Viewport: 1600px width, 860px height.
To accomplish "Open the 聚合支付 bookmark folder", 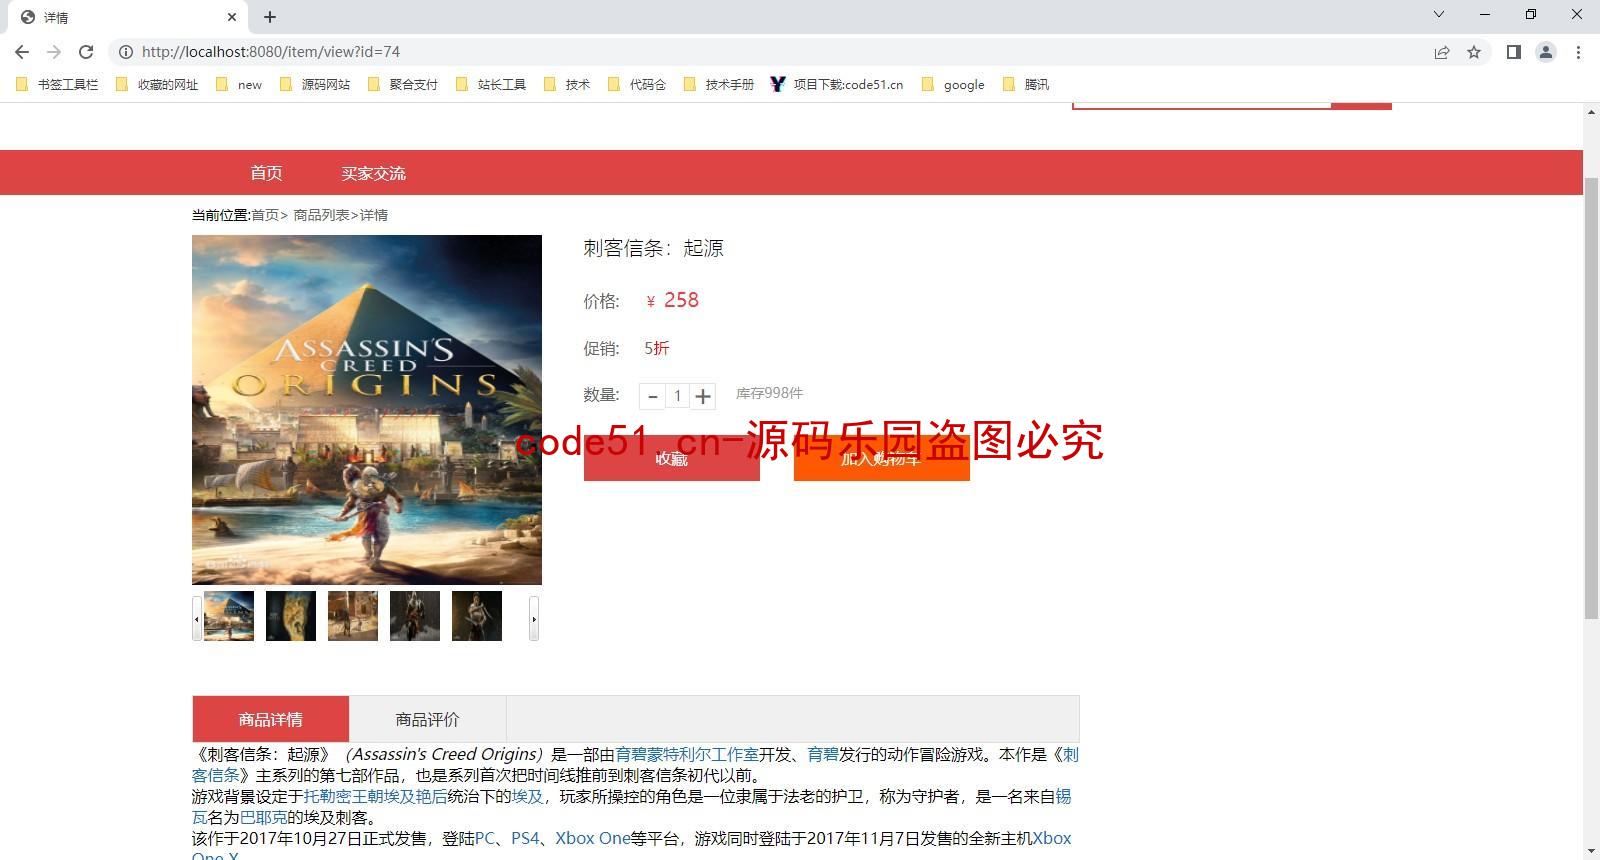I will (403, 84).
